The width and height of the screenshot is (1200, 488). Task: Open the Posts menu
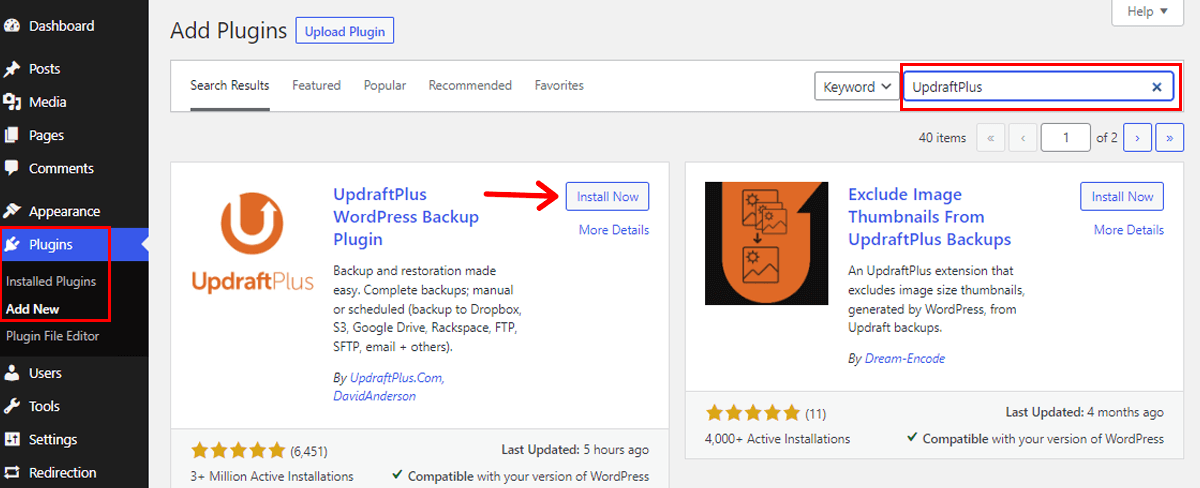tap(74, 69)
